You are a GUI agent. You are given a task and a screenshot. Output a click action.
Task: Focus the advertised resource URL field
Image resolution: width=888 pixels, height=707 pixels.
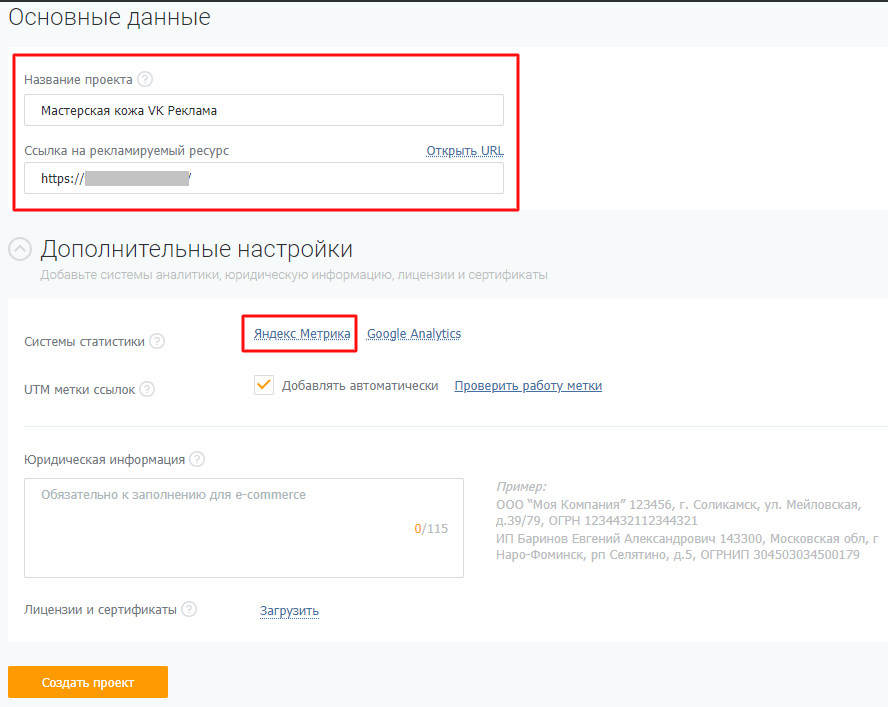264,178
